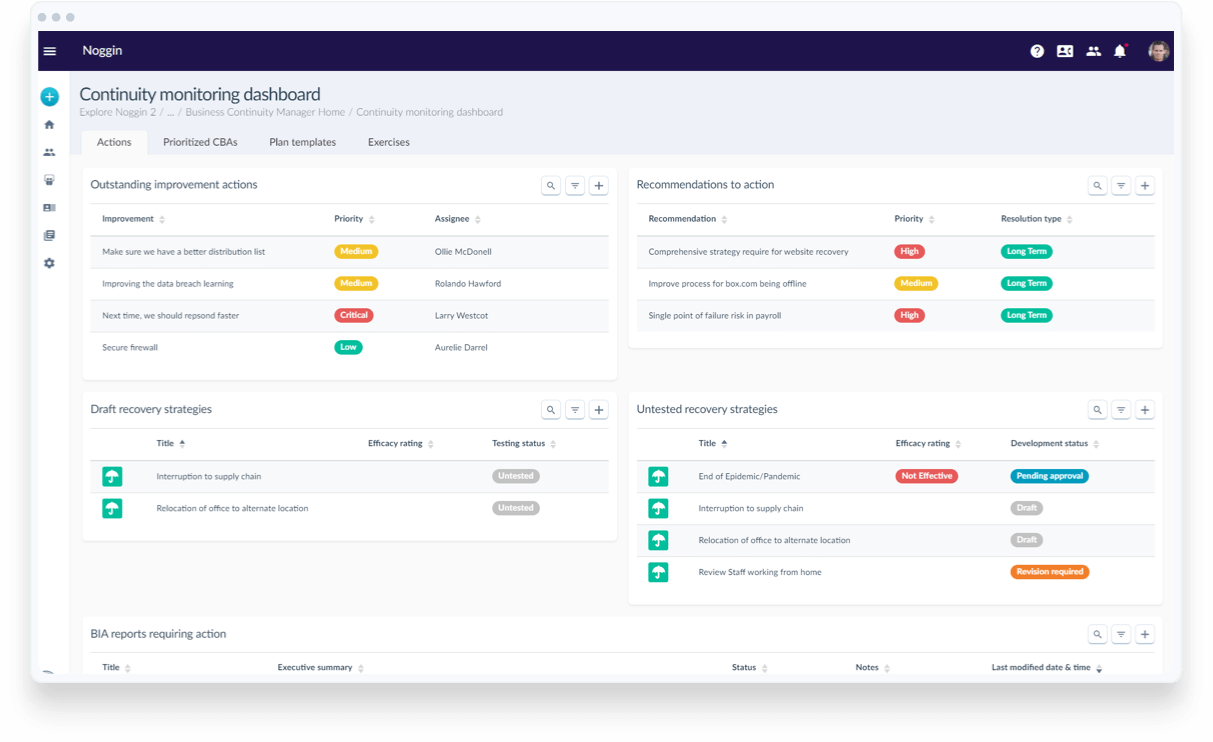Screen dimensions: 1213x742
Task: Add new item to Recommendations to action
Action: pyautogui.click(x=1145, y=185)
